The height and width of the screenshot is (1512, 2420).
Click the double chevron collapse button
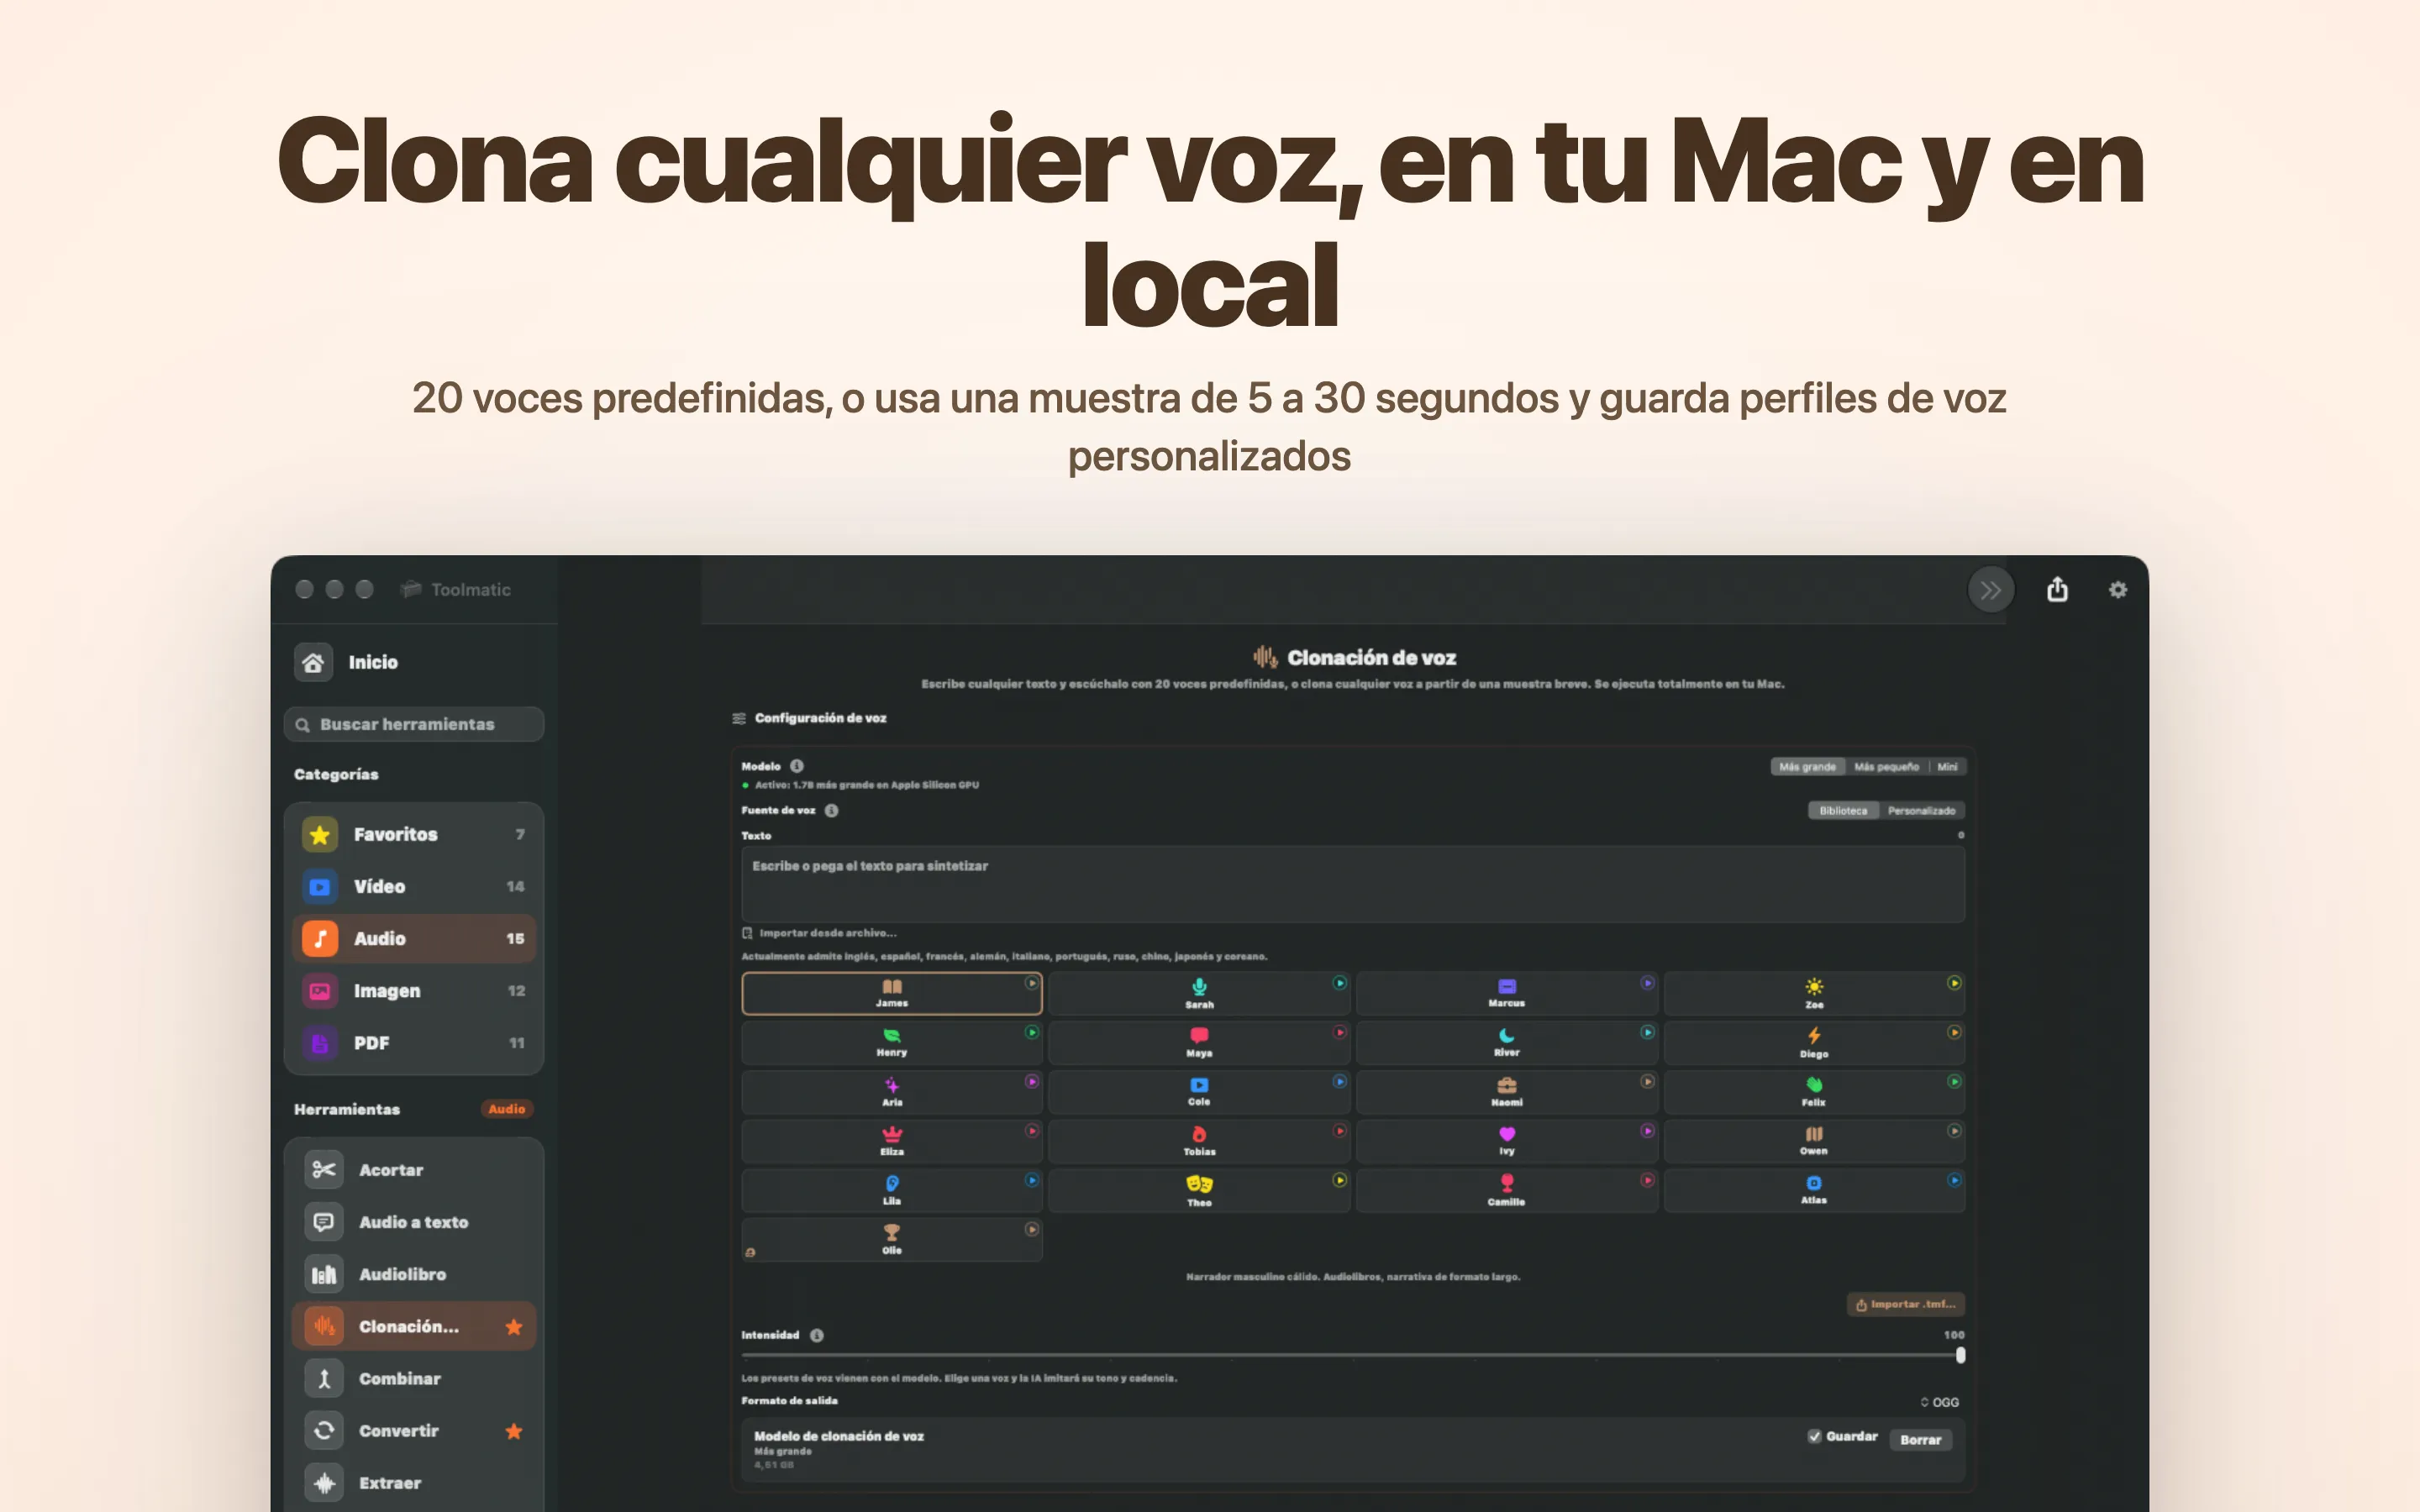click(x=1991, y=590)
